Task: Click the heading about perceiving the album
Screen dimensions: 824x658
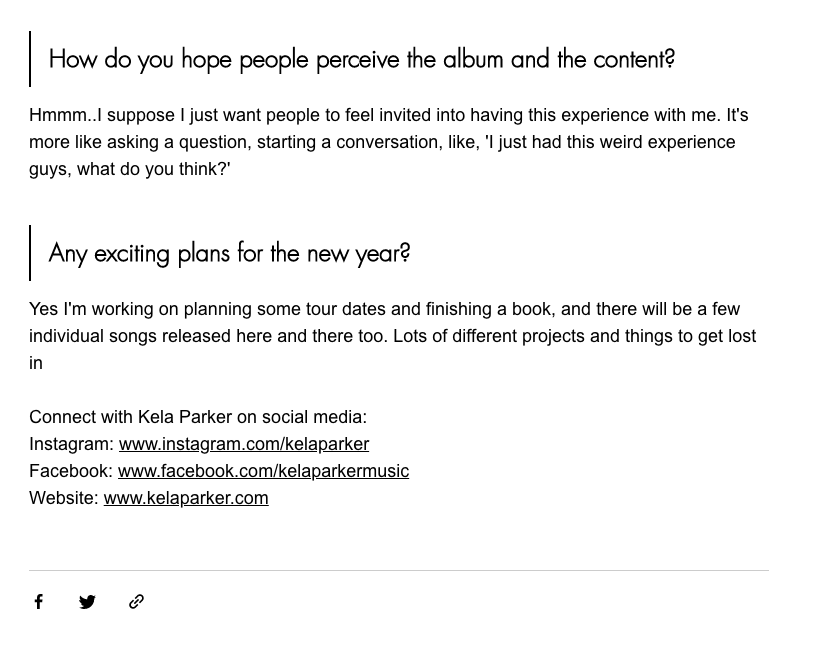Action: [x=362, y=59]
